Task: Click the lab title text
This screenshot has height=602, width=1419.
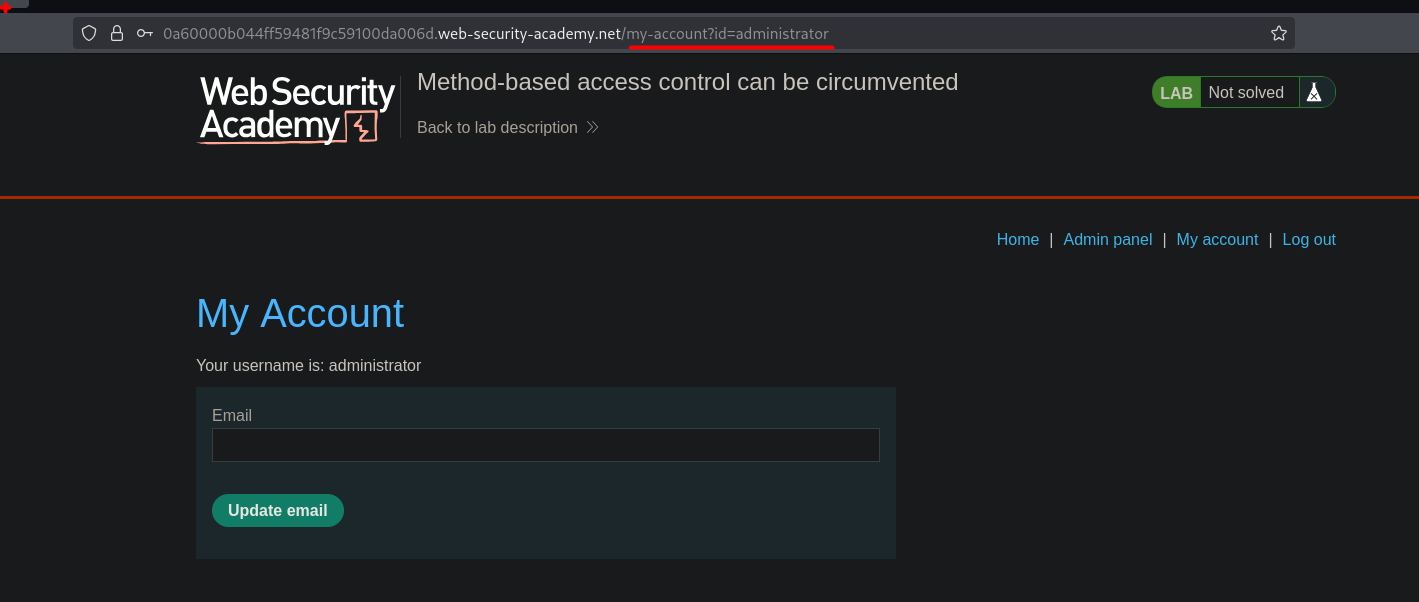Action: (x=687, y=81)
